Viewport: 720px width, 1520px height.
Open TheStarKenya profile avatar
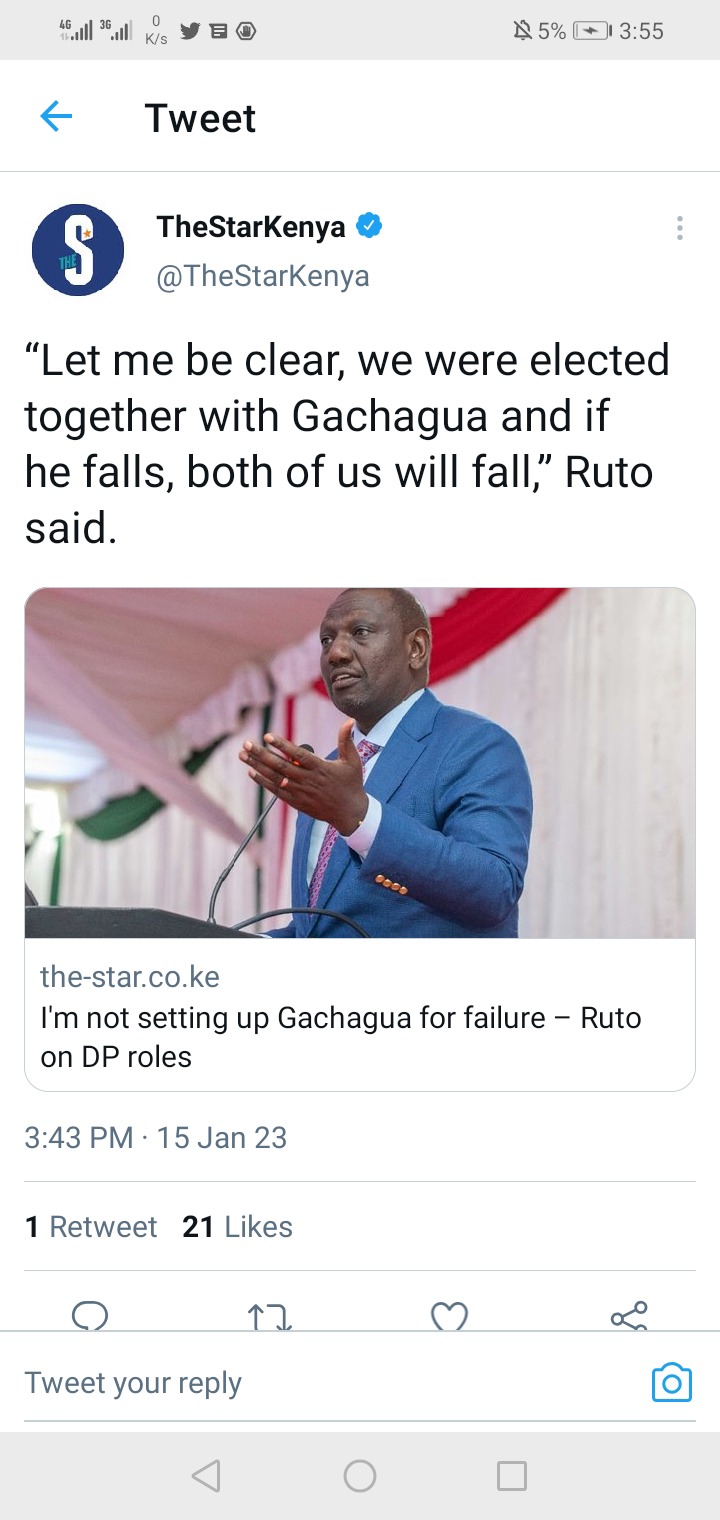click(78, 249)
